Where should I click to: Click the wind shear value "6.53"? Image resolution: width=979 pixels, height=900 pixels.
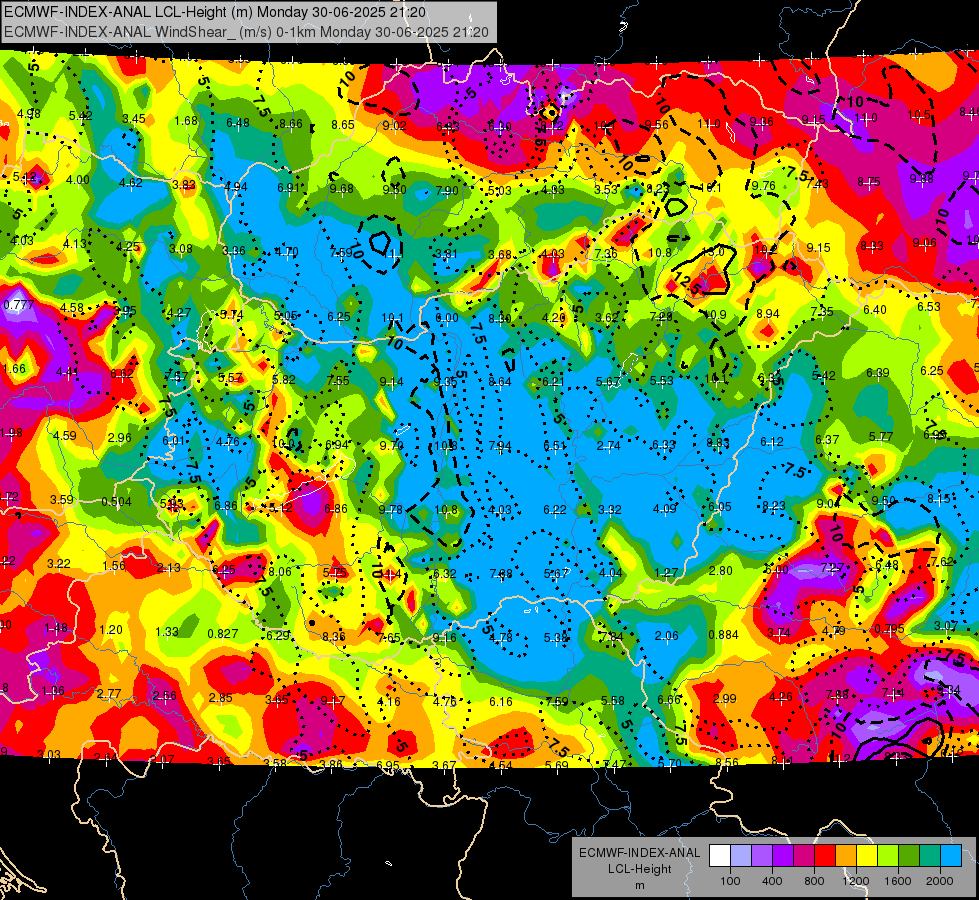(929, 306)
